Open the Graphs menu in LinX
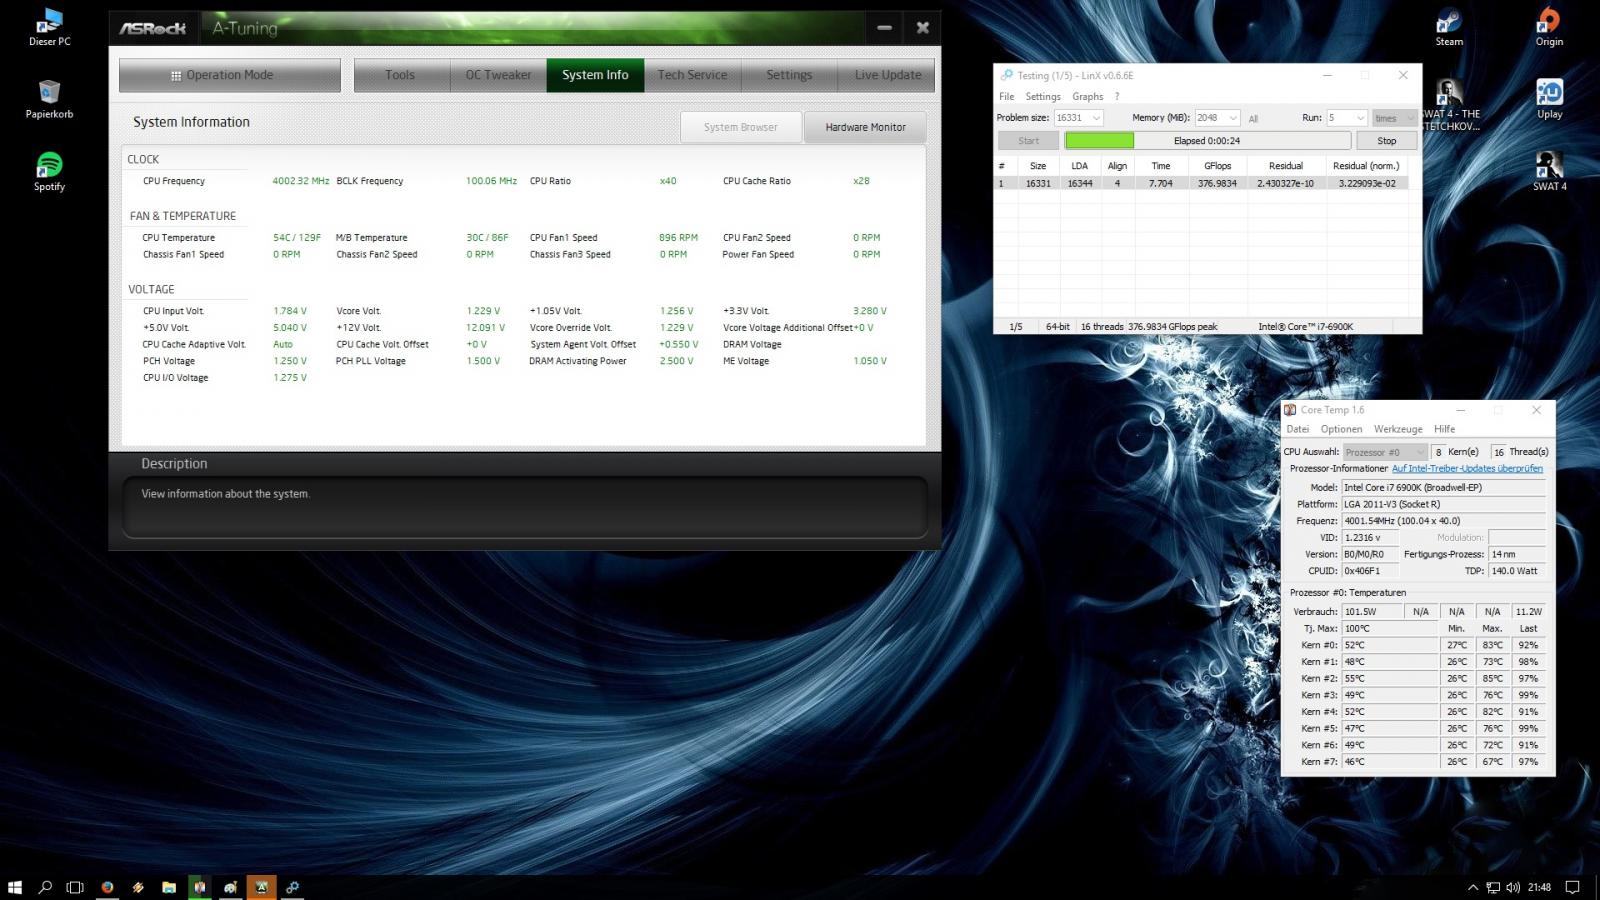The image size is (1600, 900). point(1088,97)
